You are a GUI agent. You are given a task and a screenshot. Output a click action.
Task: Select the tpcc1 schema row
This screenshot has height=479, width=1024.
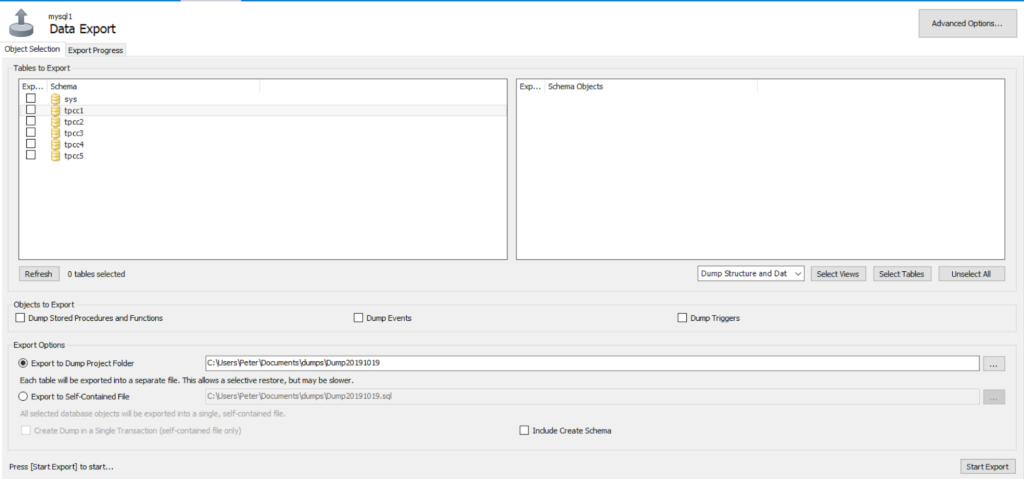pyautogui.click(x=263, y=110)
